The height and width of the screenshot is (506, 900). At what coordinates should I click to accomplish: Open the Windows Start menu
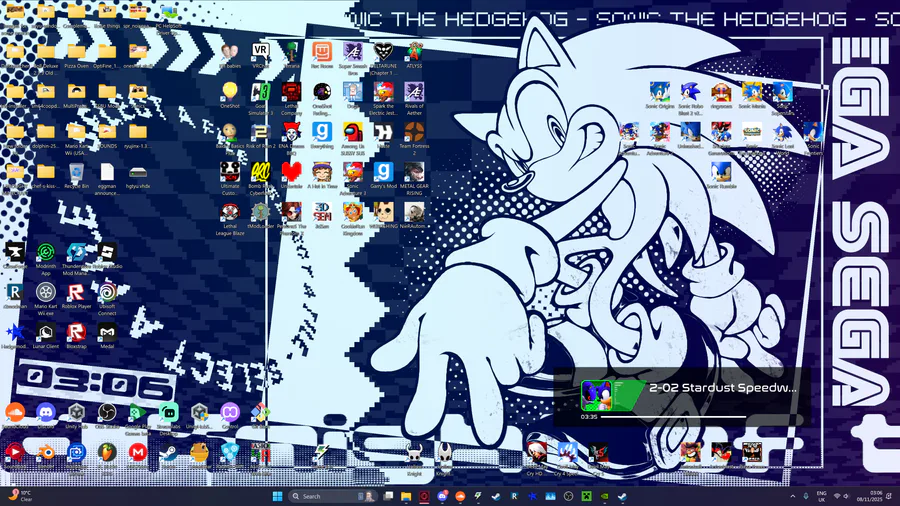pos(277,496)
